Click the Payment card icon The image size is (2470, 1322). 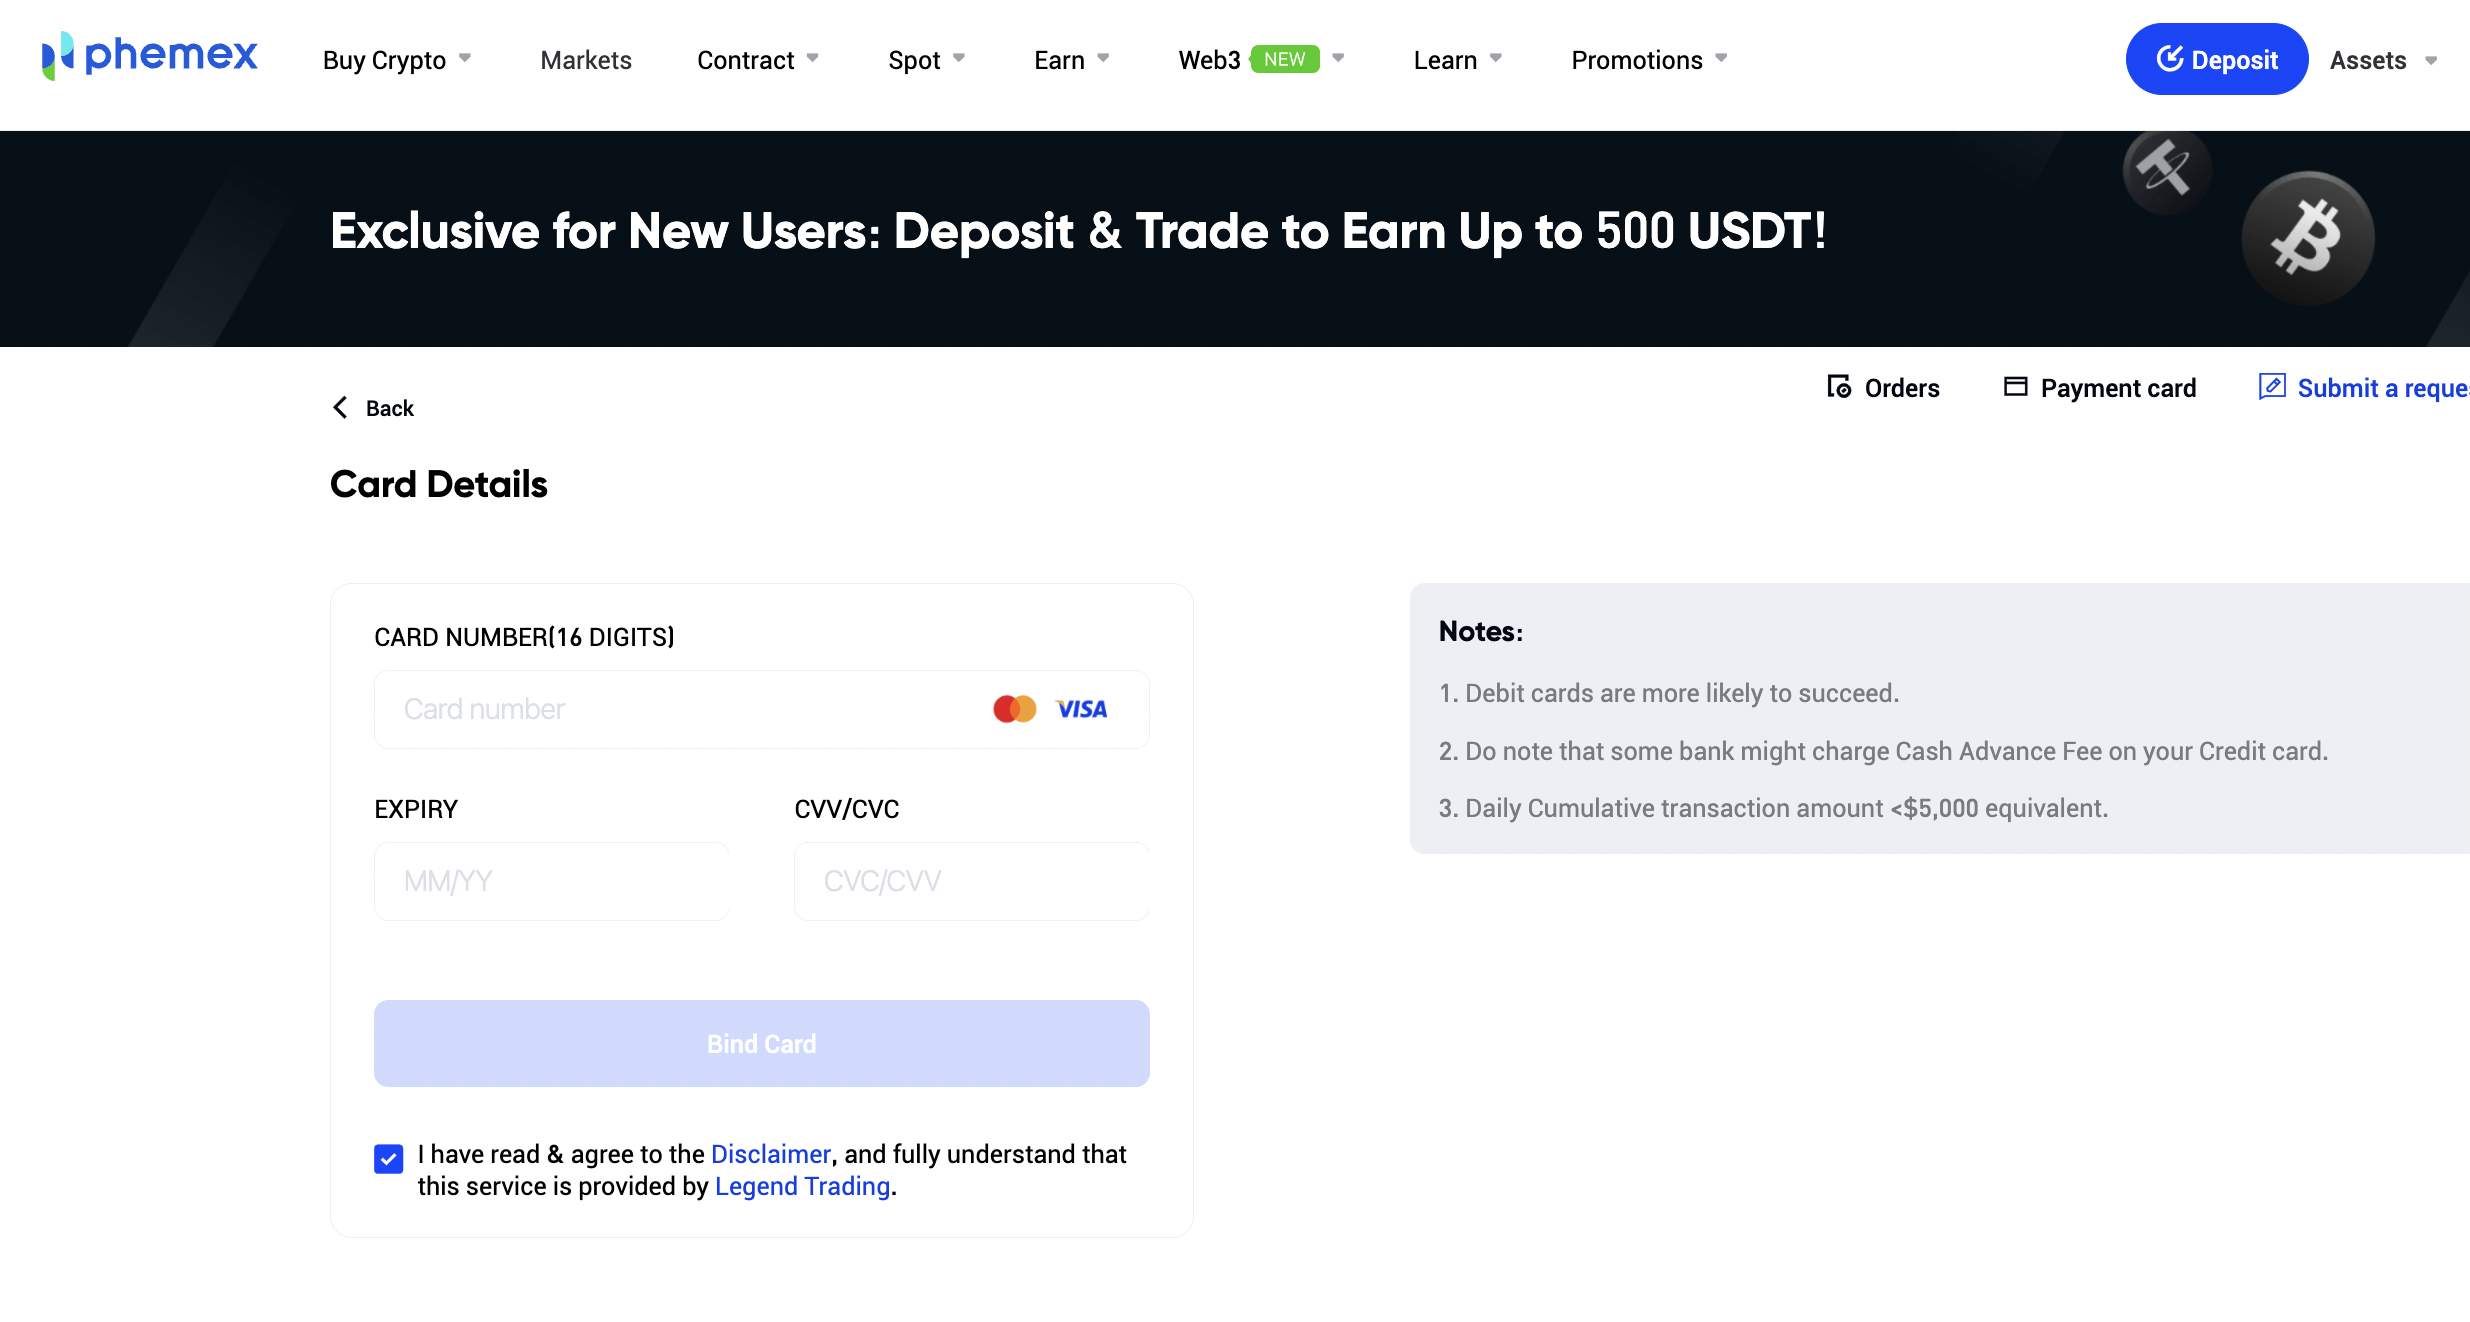[x=2015, y=387]
